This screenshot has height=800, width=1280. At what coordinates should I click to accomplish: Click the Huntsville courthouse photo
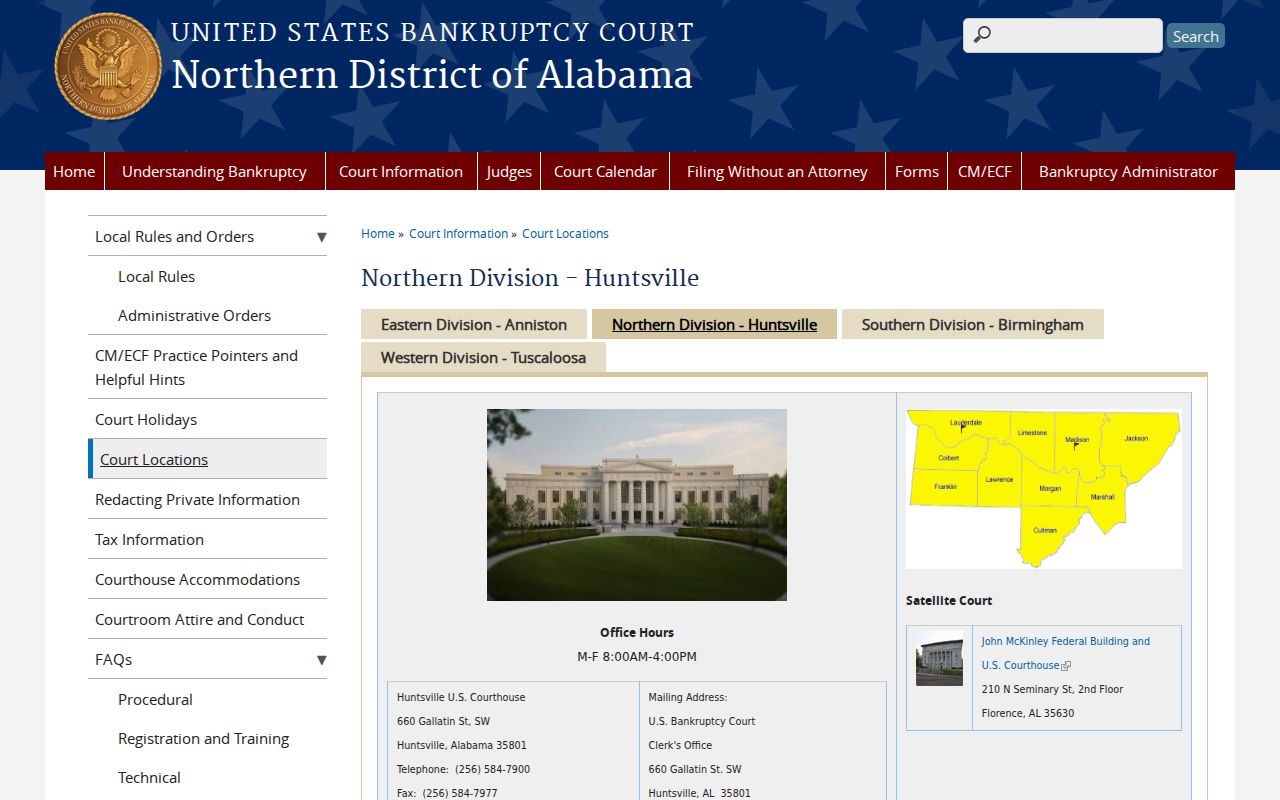637,505
